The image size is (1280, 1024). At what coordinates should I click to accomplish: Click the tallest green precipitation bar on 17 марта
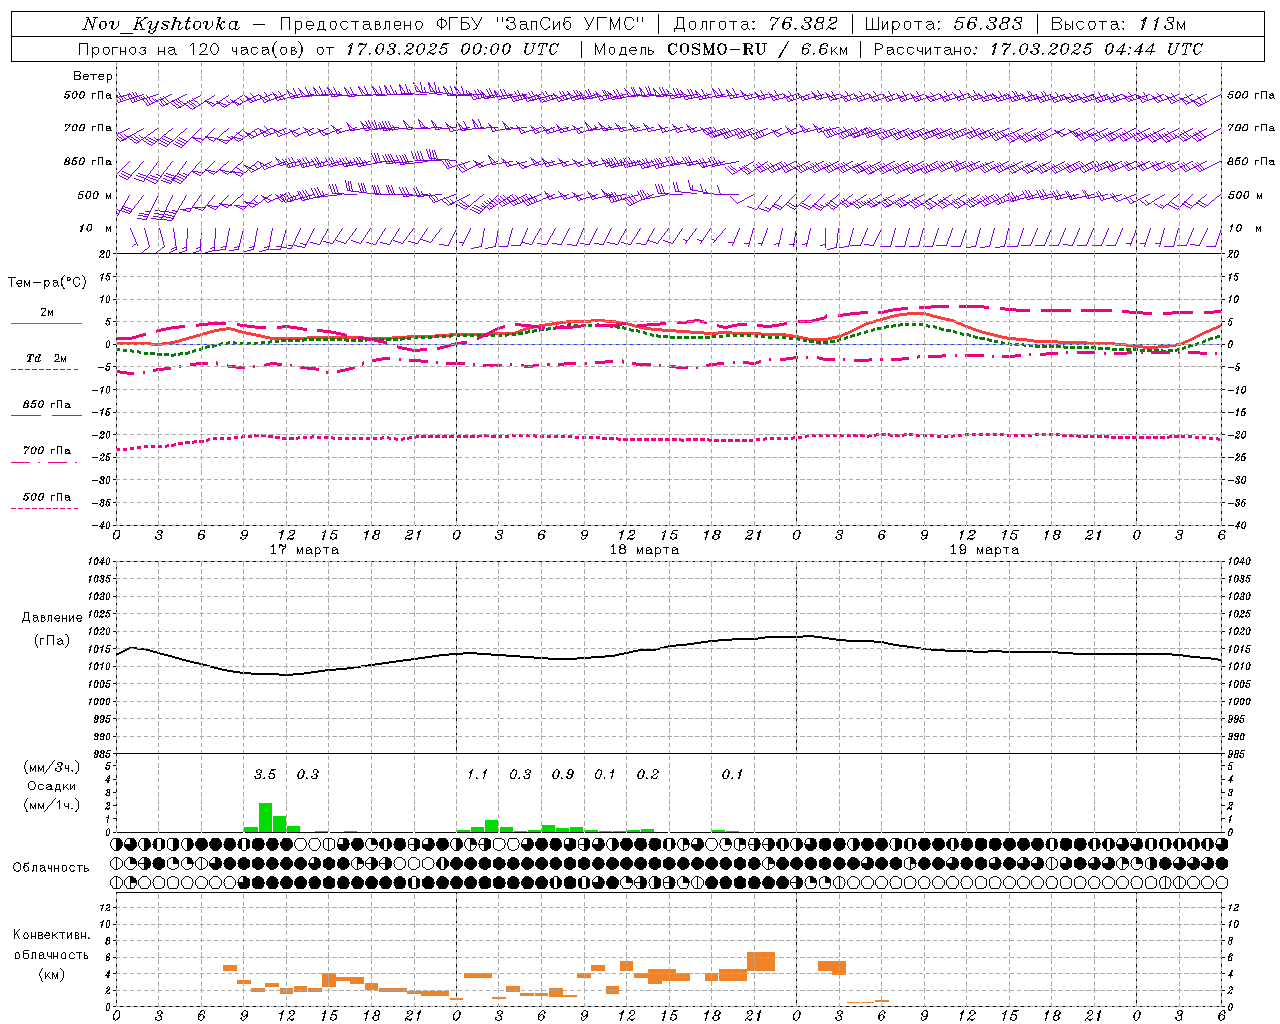(x=265, y=818)
